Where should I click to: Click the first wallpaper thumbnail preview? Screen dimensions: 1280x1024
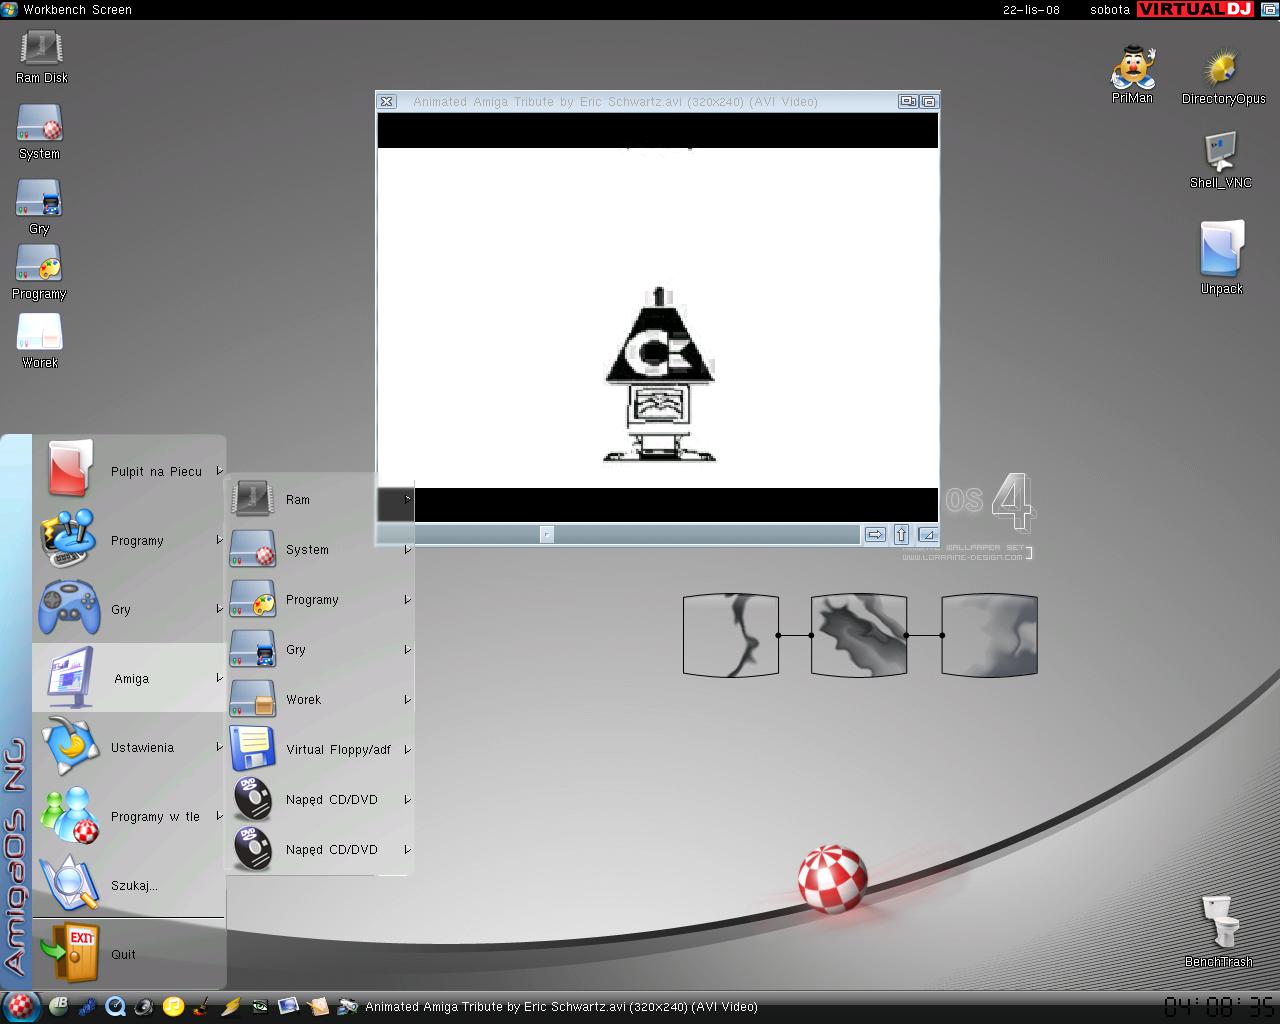[730, 635]
